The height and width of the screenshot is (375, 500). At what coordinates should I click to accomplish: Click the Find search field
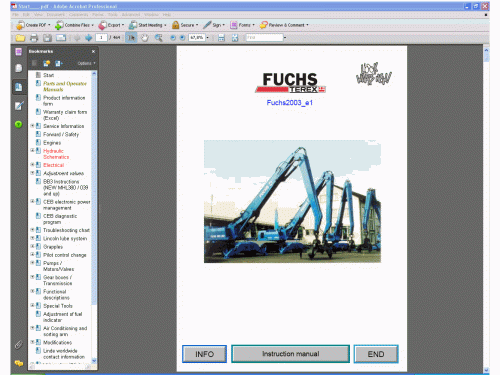[264, 38]
